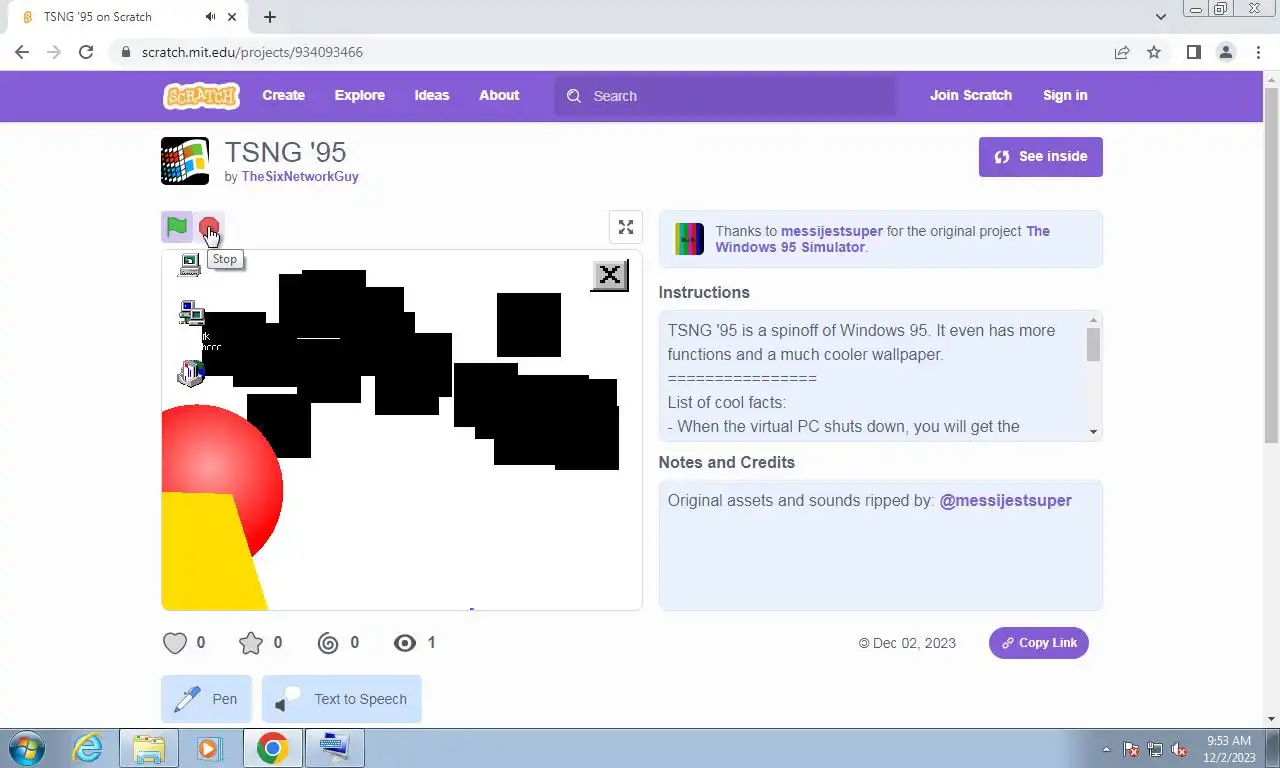The image size is (1280, 768).
Task: Enter fullscreen mode for the project stage
Action: point(626,227)
